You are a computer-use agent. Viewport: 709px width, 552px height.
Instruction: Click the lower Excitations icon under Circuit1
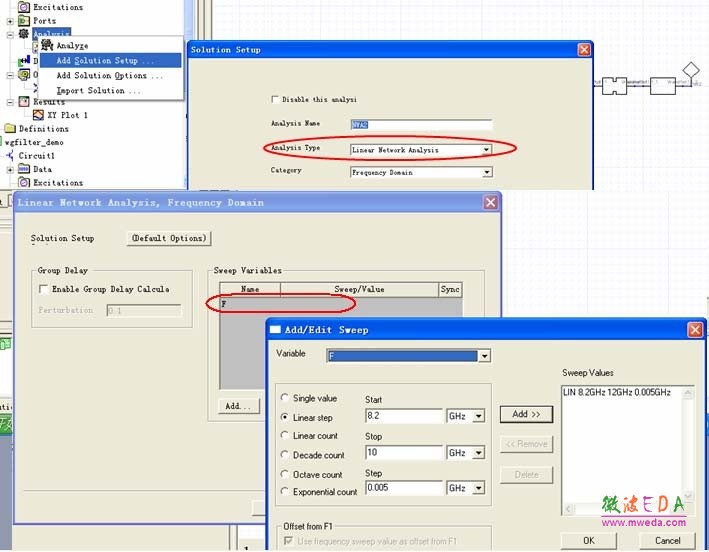(24, 182)
